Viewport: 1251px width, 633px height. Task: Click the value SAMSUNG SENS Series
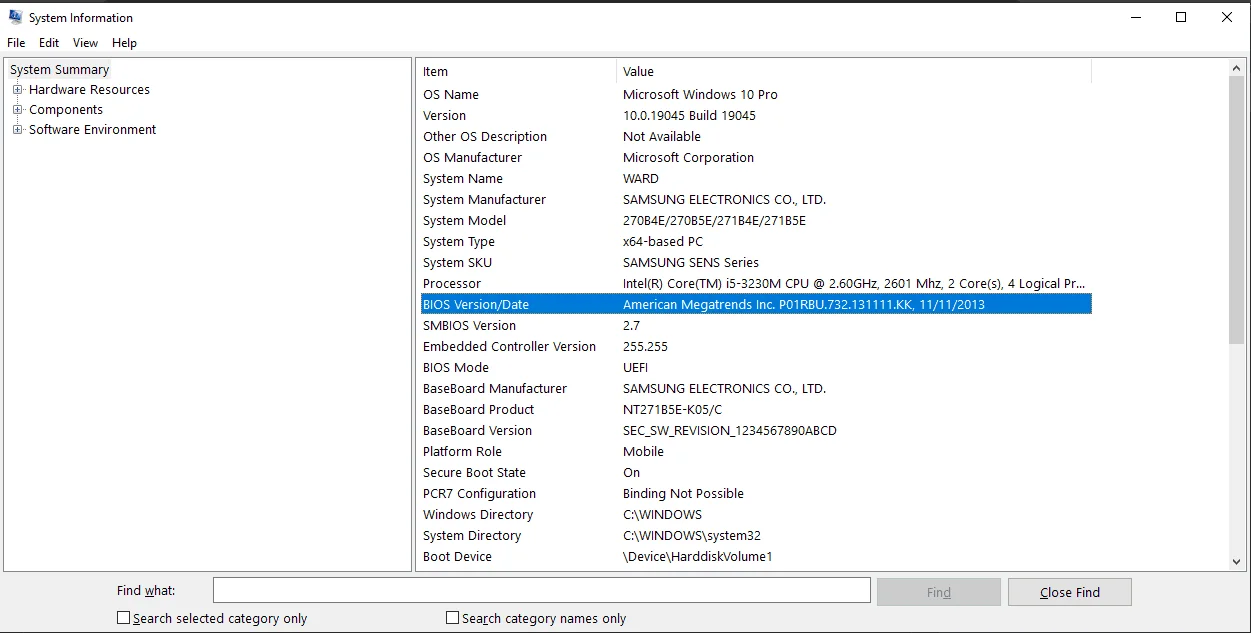pyautogui.click(x=691, y=262)
